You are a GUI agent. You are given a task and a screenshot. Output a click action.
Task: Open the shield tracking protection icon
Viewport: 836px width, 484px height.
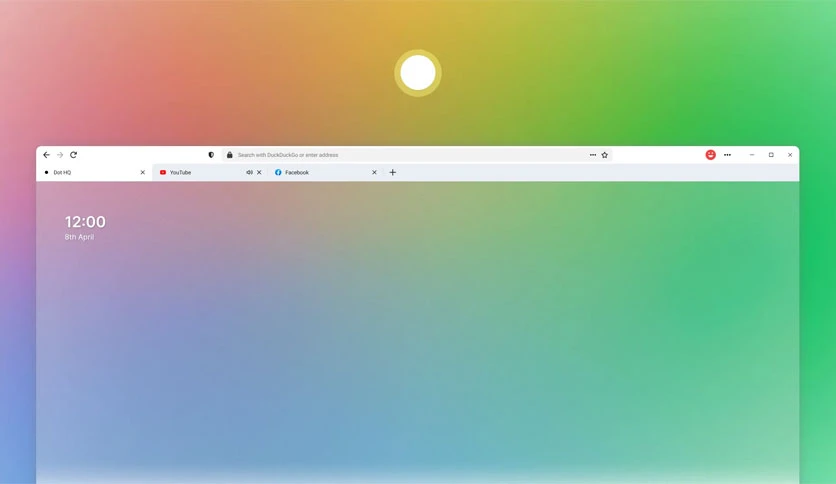tap(211, 155)
